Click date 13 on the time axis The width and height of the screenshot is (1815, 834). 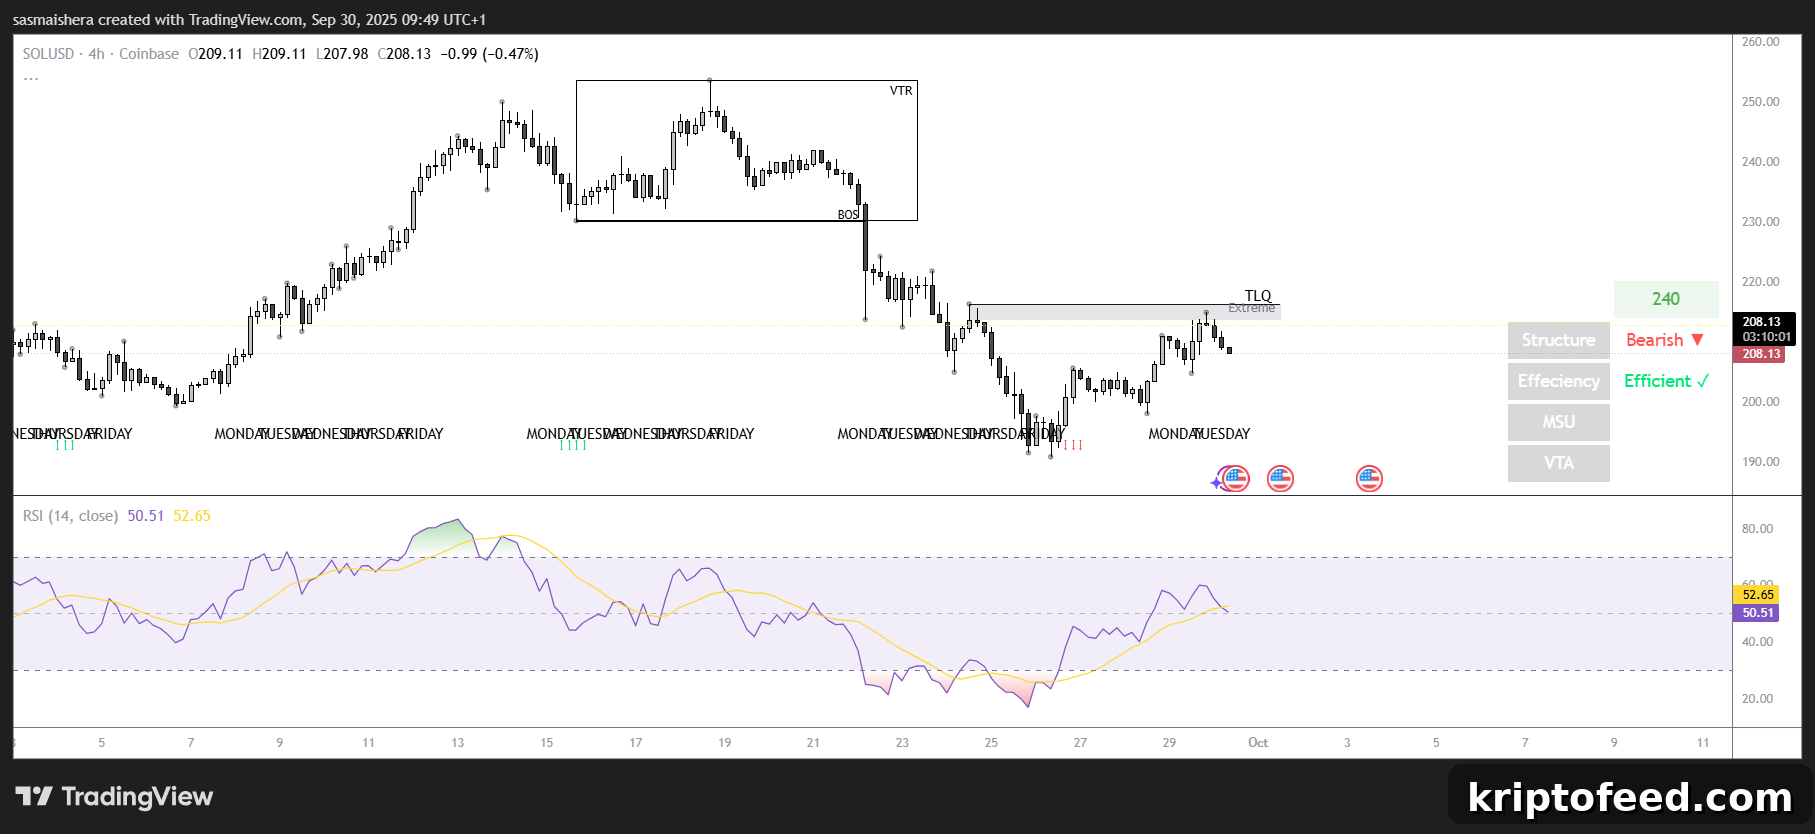point(457,743)
